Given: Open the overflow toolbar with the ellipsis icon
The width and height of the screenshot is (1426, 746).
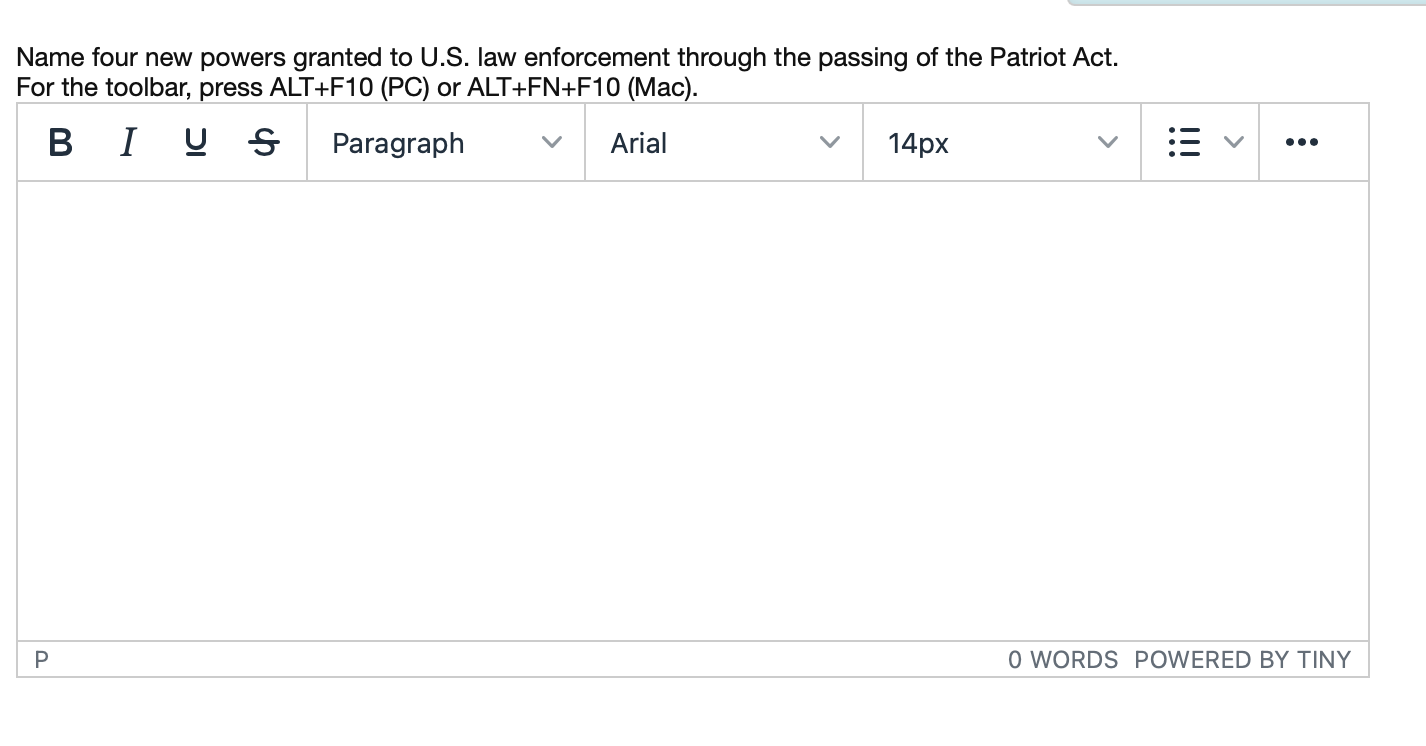Looking at the screenshot, I should tap(1301, 142).
